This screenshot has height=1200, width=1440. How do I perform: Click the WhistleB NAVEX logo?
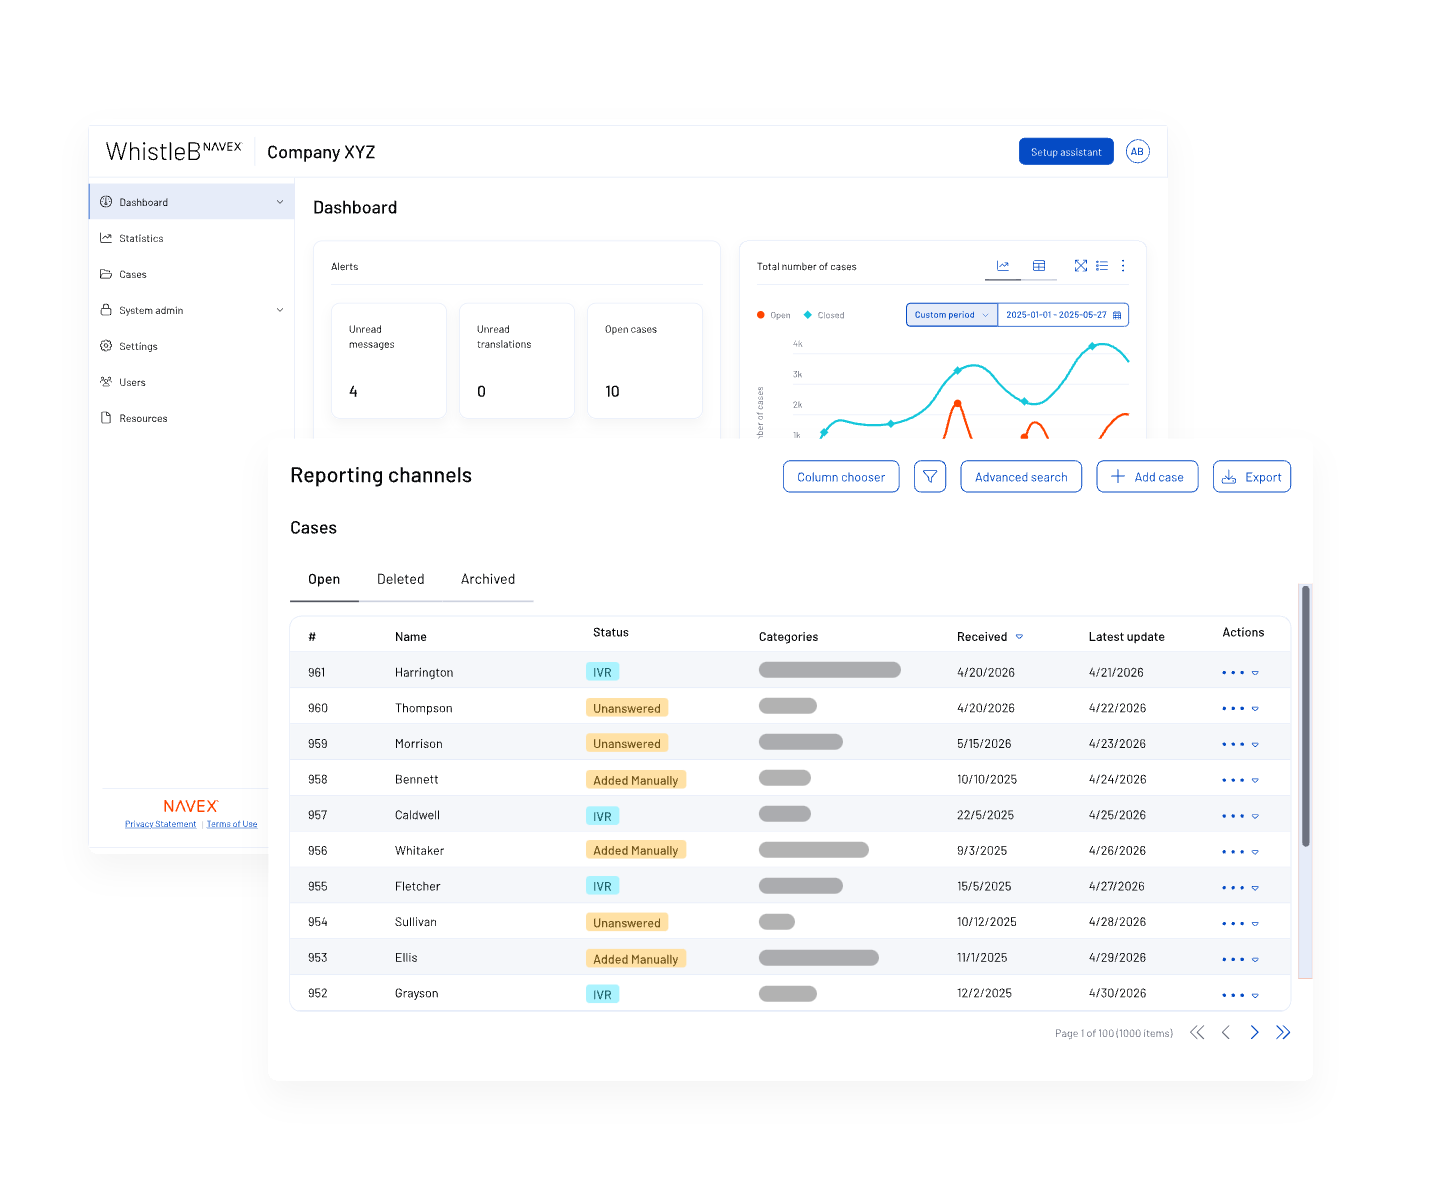[x=174, y=151]
